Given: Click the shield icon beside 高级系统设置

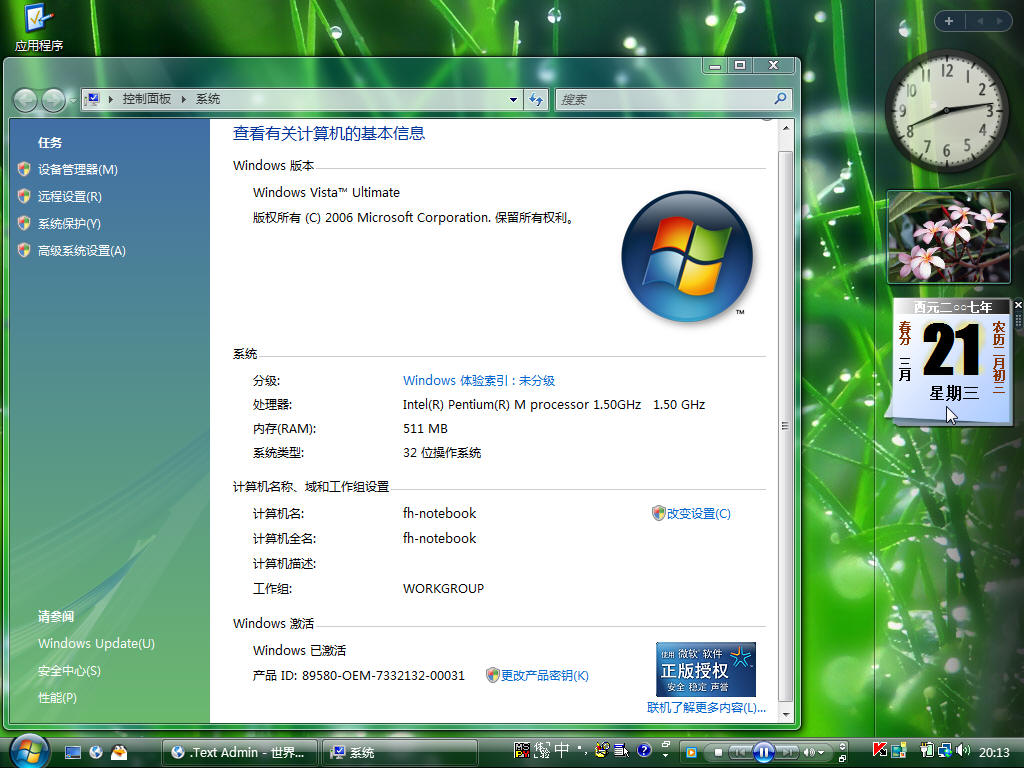Looking at the screenshot, I should tap(24, 250).
